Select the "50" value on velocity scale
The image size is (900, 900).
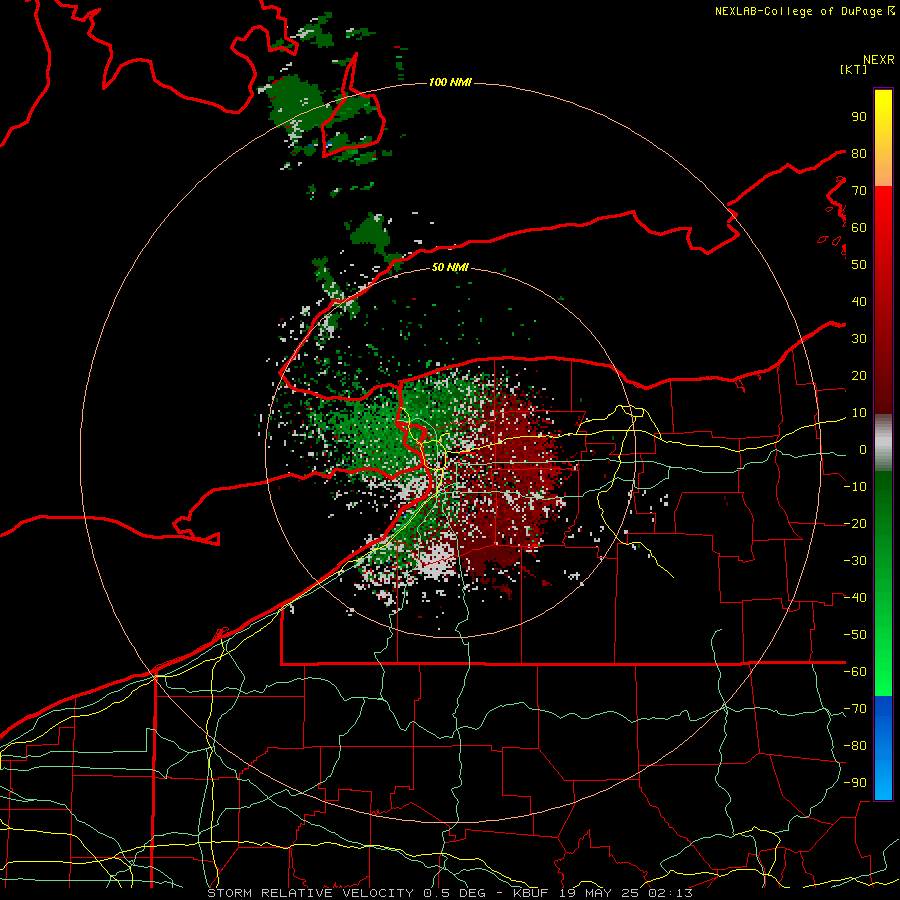pos(859,265)
